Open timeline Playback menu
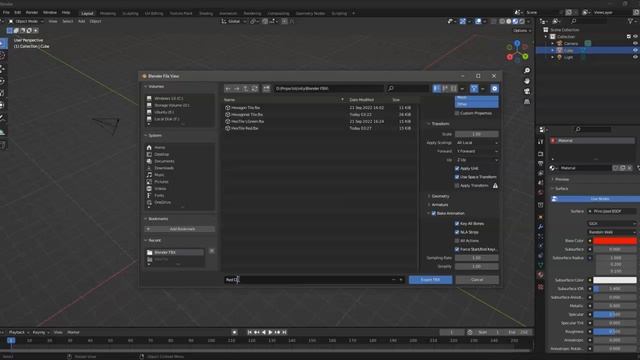The height and width of the screenshot is (360, 640). pos(18,332)
